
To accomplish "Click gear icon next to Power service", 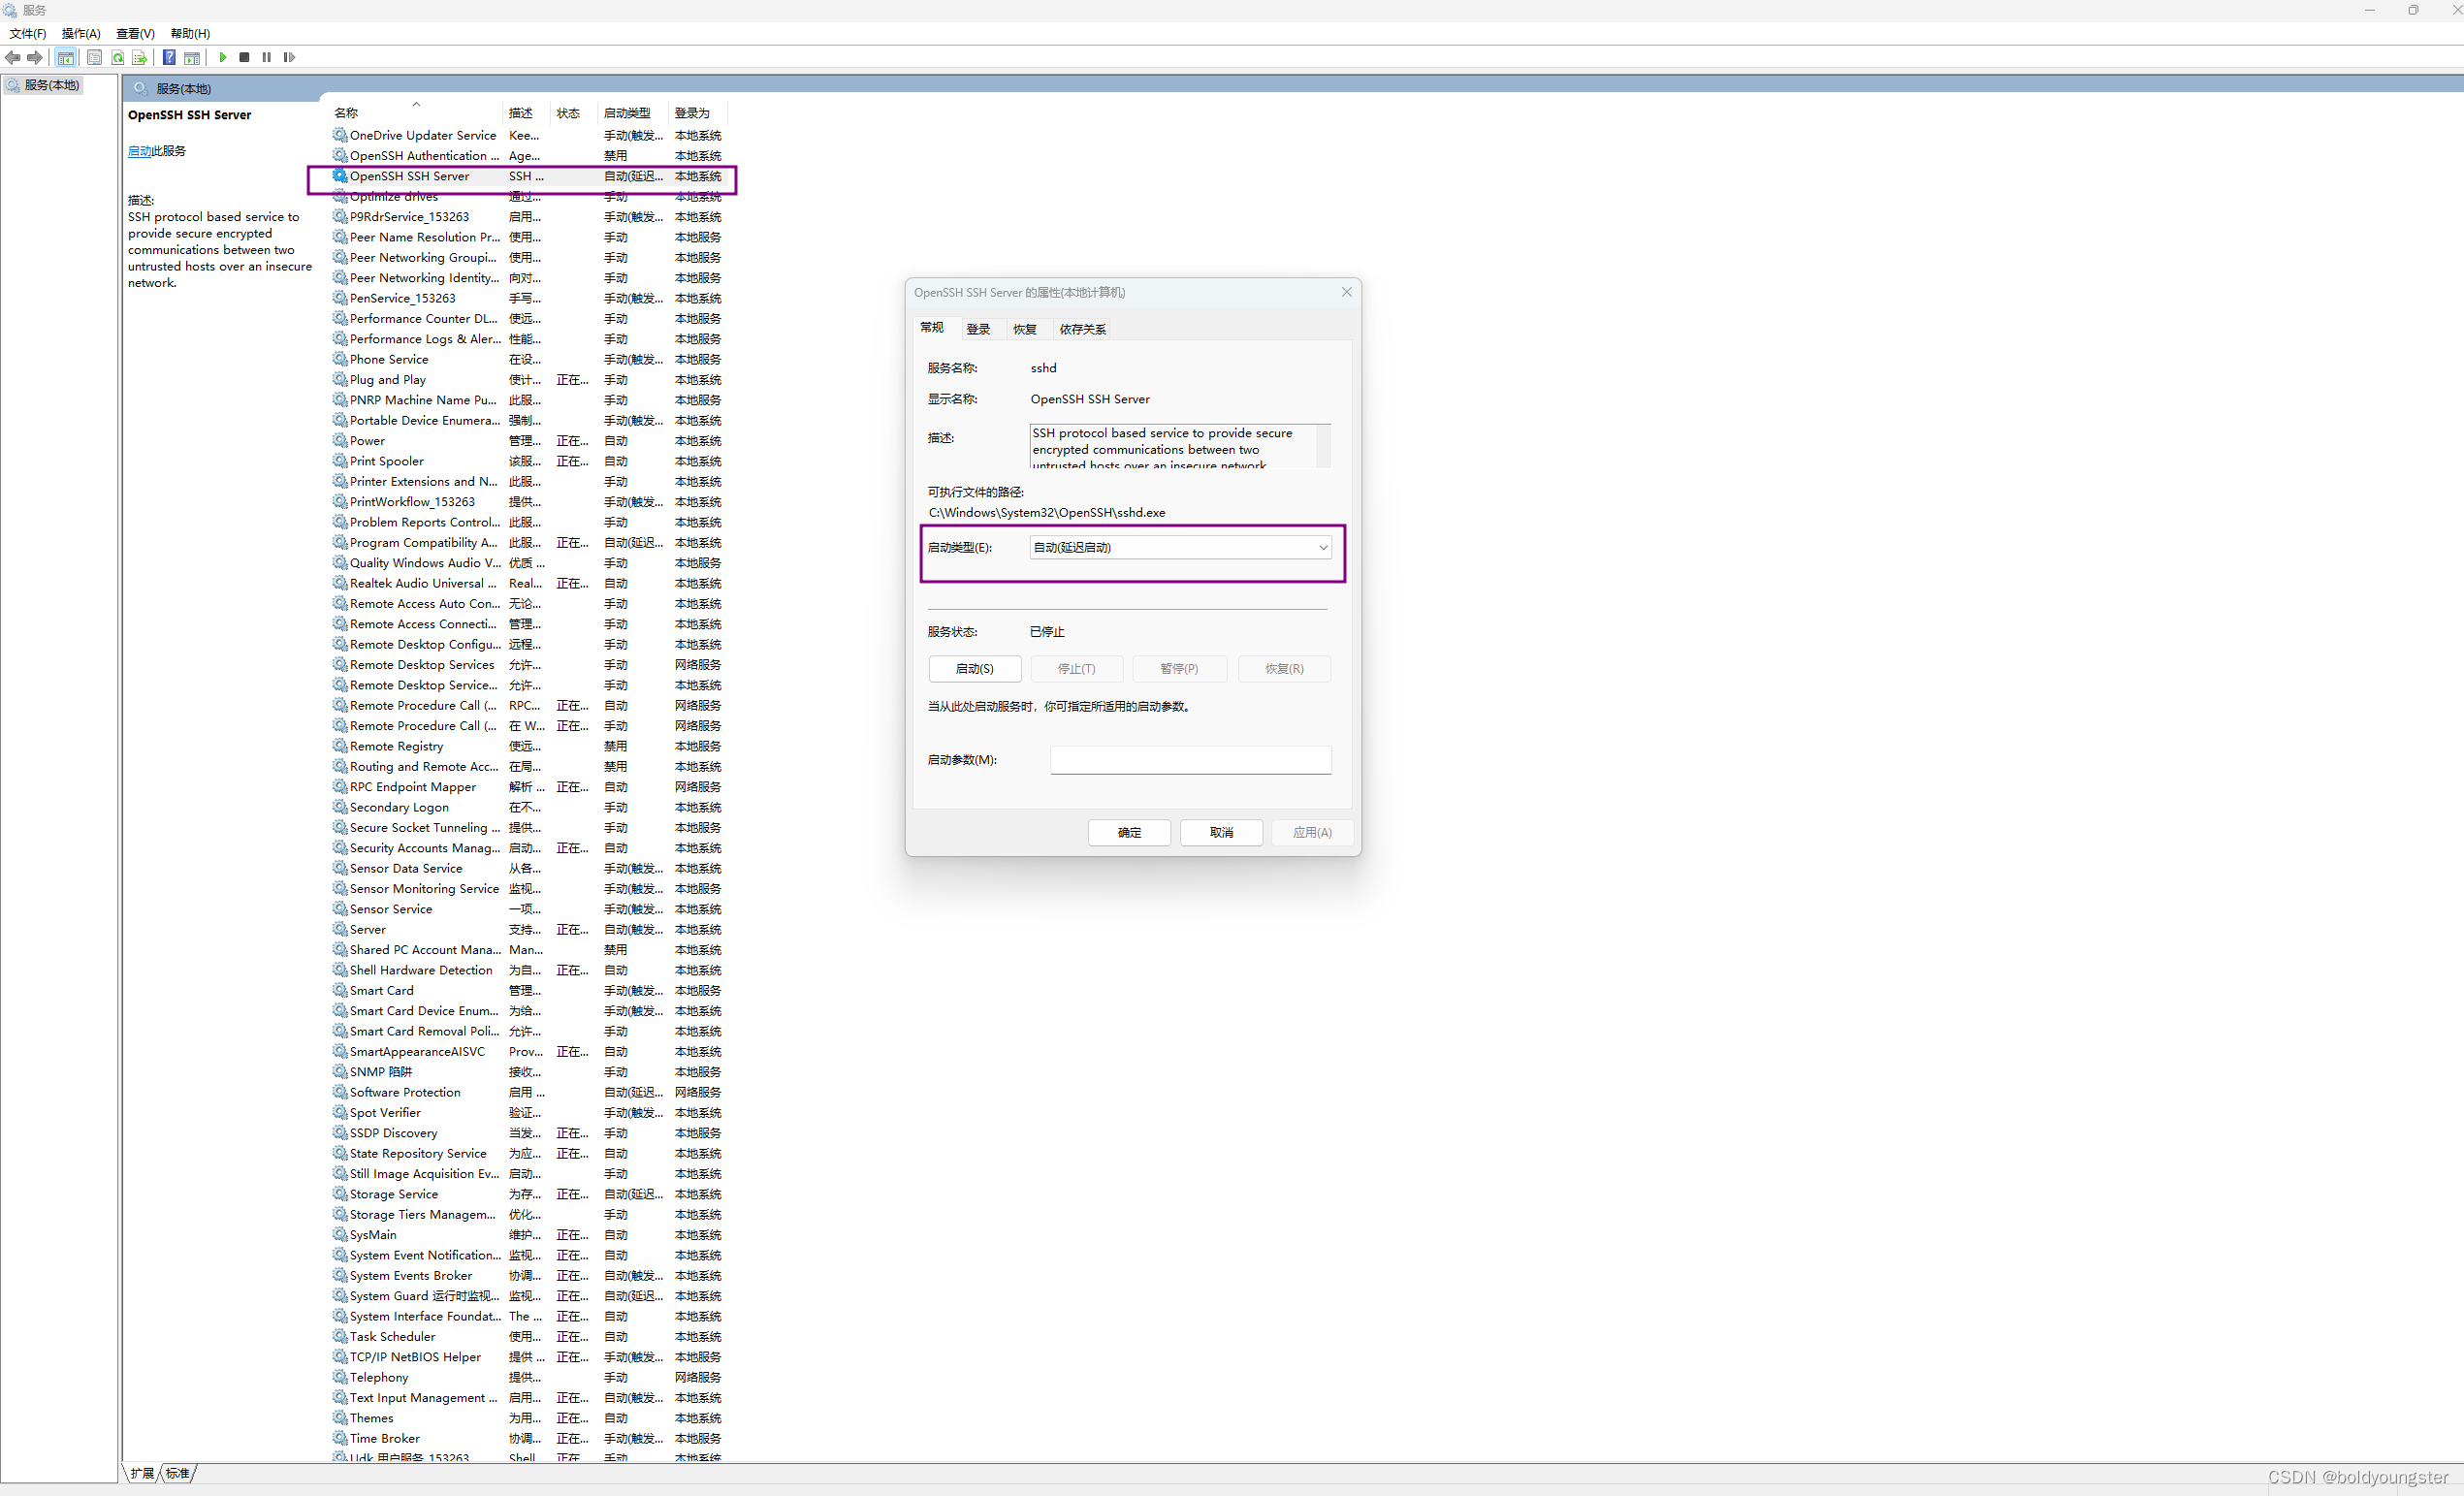I will (340, 441).
